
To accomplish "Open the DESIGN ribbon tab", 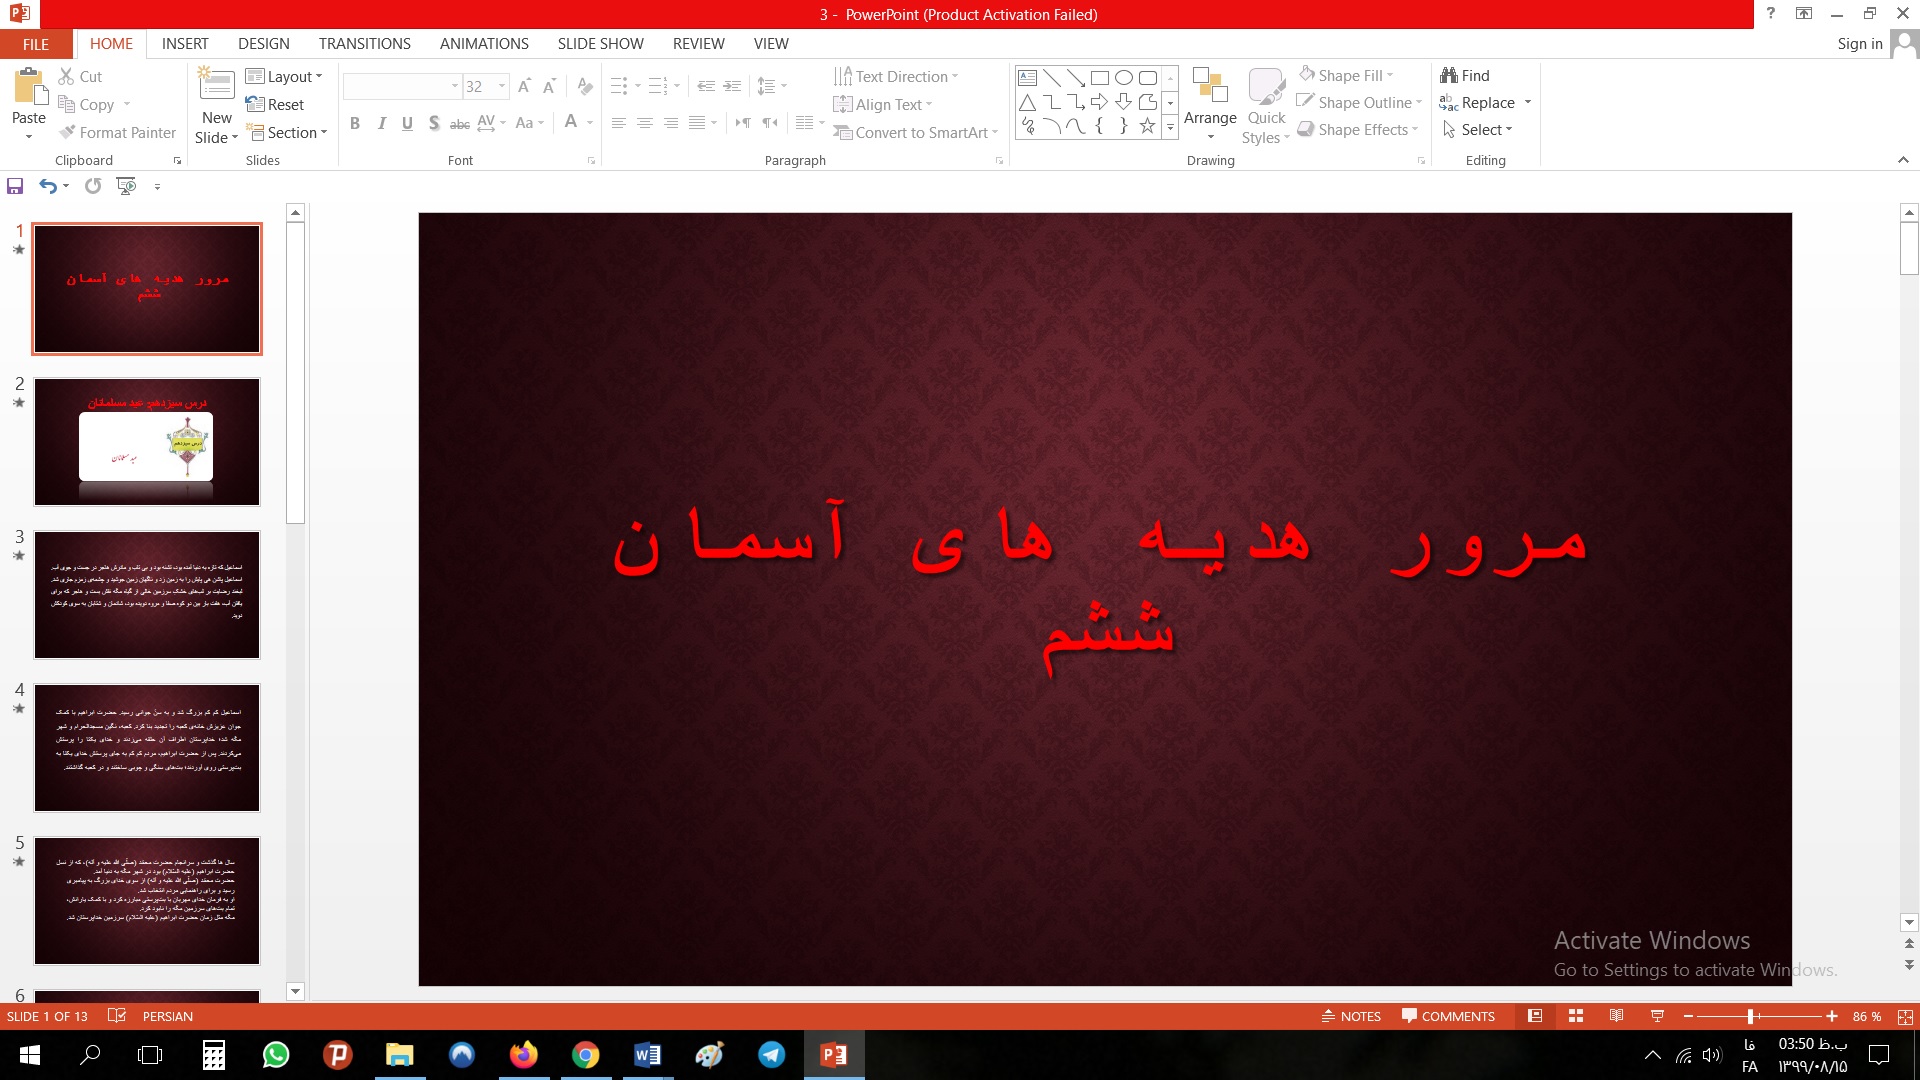I will [x=264, y=44].
